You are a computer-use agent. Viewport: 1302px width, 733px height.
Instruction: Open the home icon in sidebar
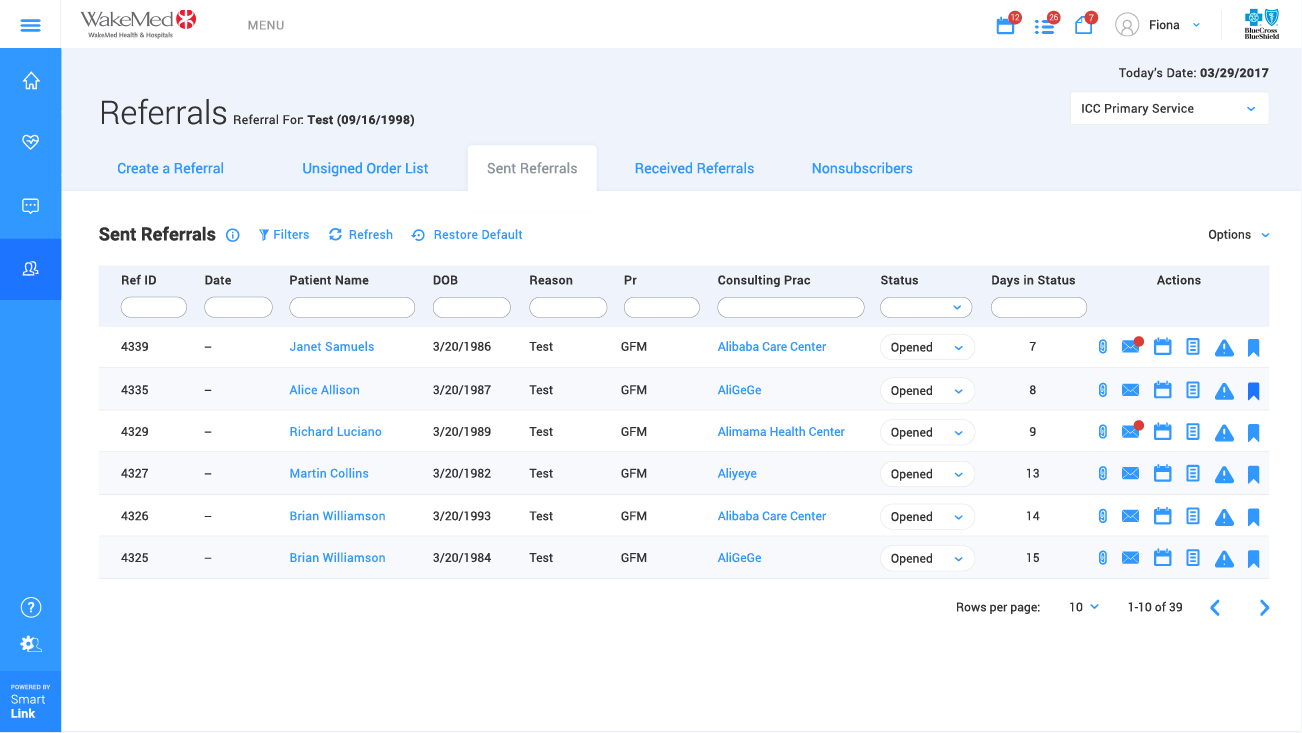tap(31, 81)
